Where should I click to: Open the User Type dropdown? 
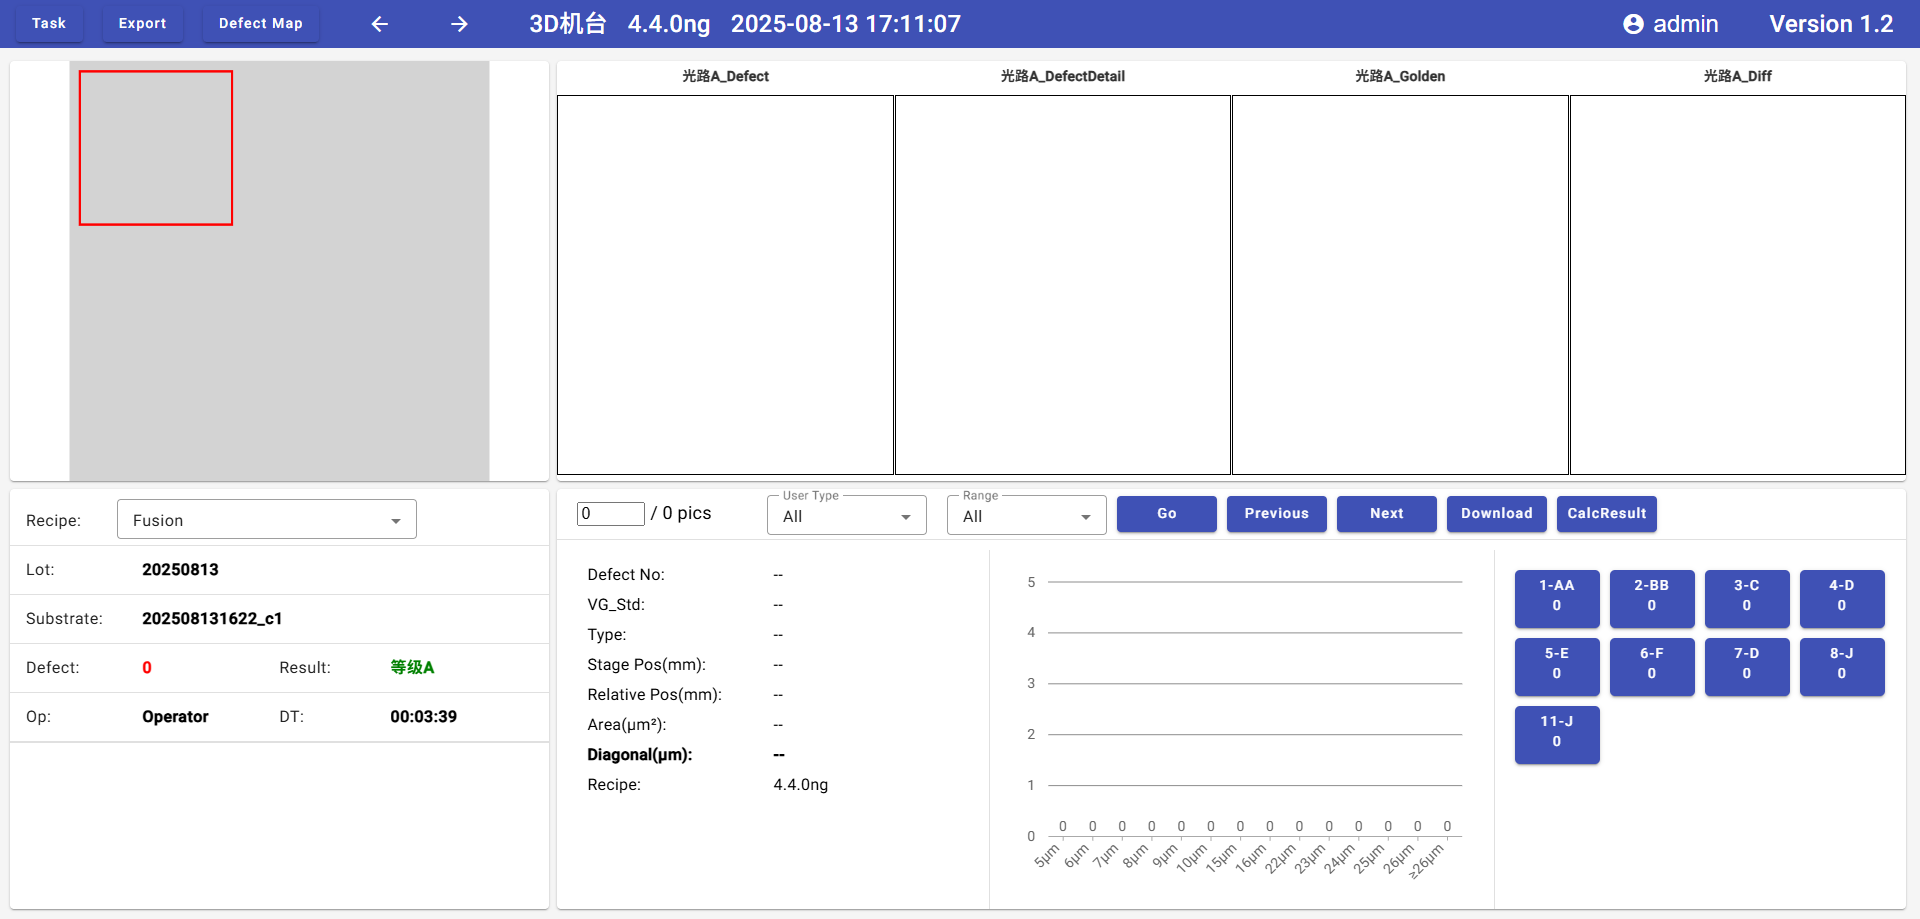[846, 516]
